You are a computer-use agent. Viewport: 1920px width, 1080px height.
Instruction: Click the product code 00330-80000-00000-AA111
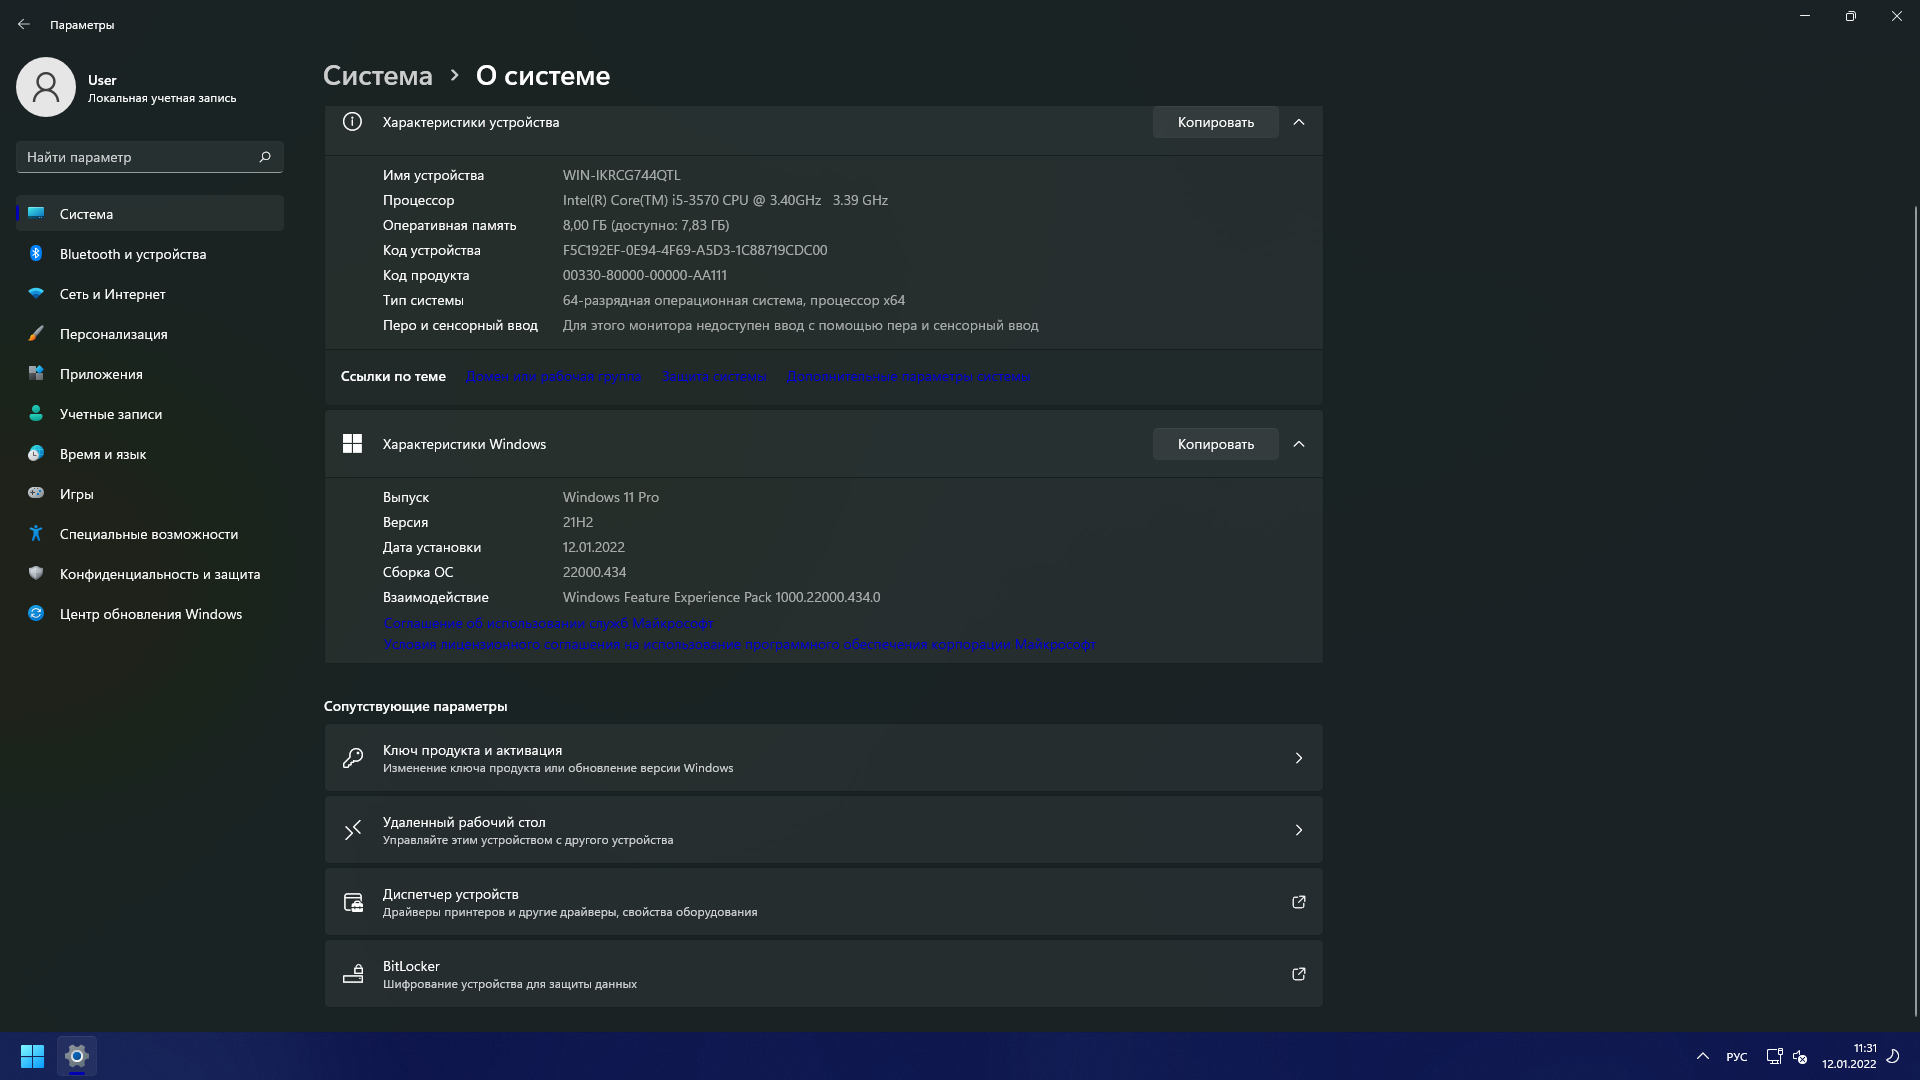pyautogui.click(x=644, y=275)
